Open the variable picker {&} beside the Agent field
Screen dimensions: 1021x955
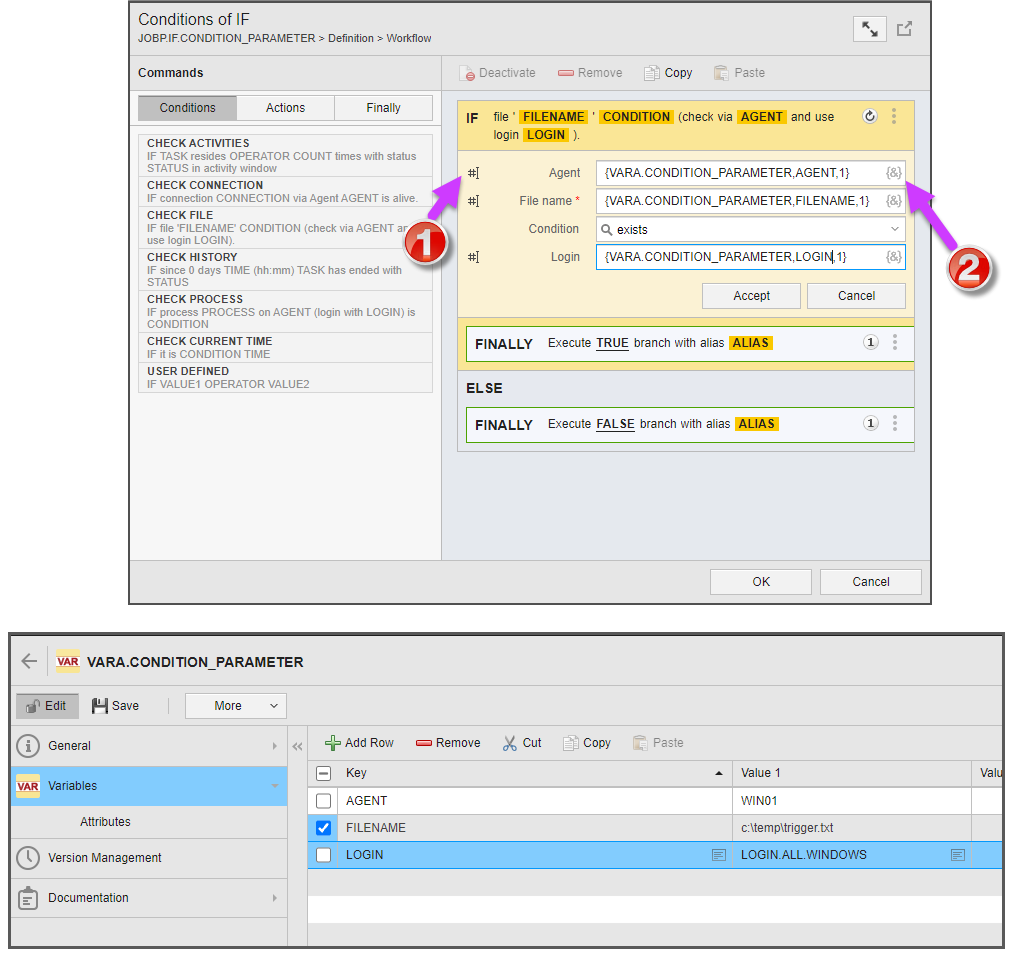pyautogui.click(x=894, y=173)
